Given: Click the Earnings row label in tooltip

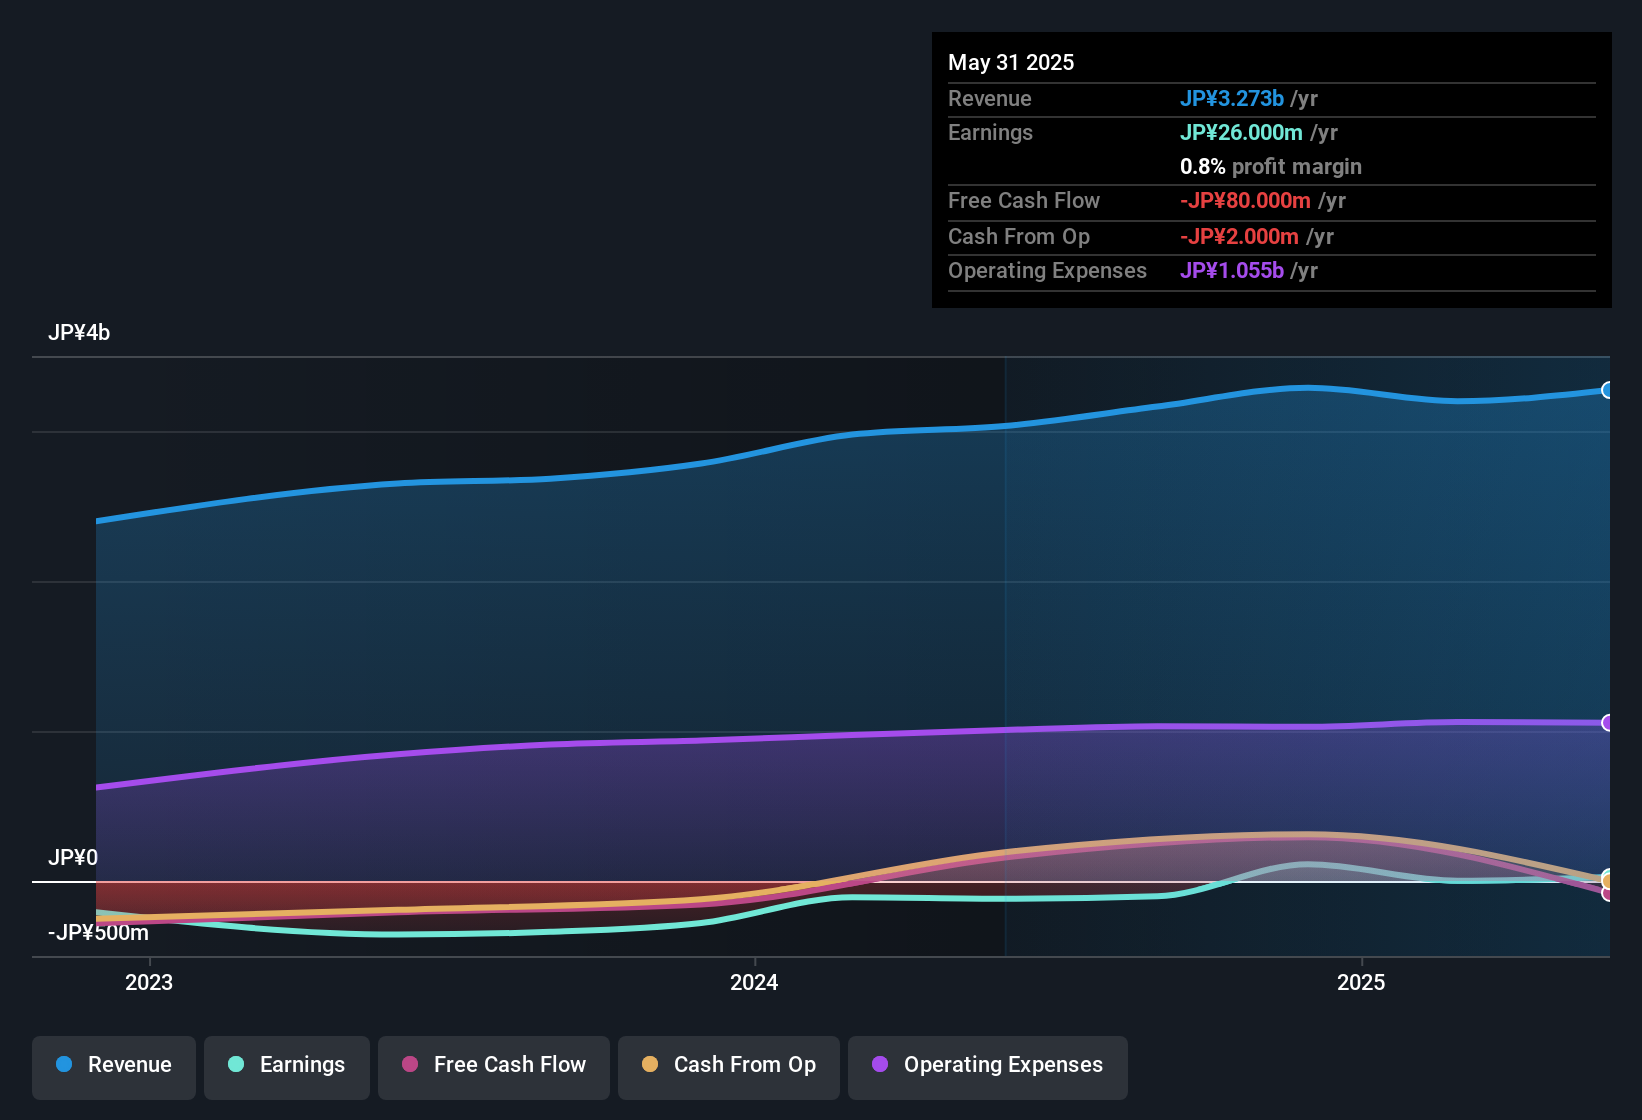Looking at the screenshot, I should click(990, 133).
